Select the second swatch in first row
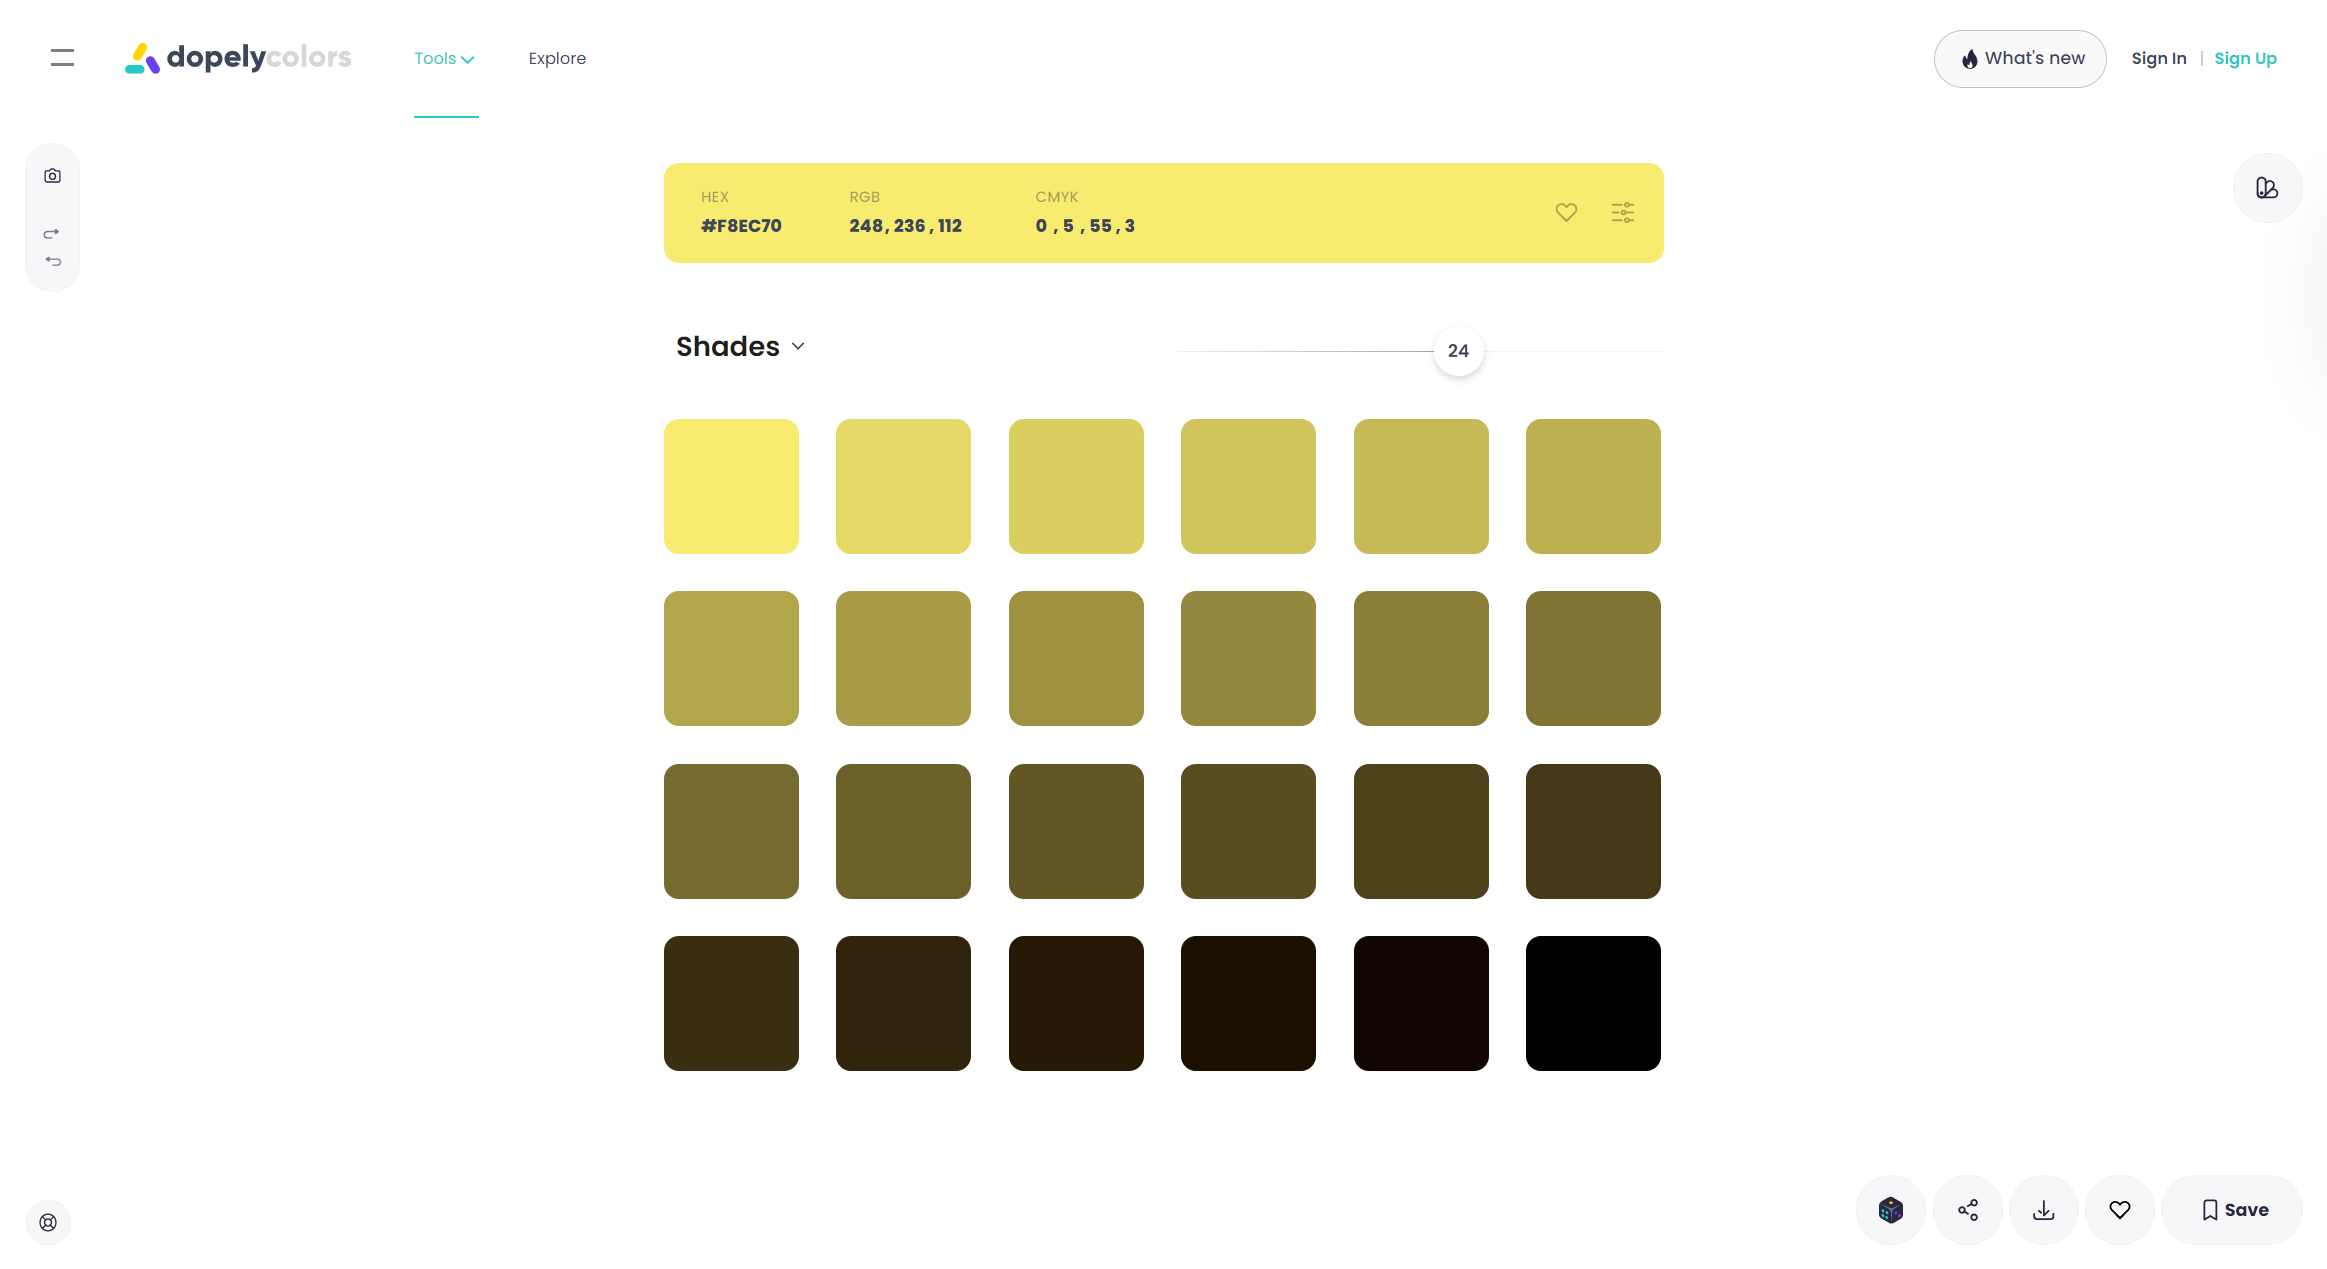This screenshot has width=2327, height=1269. pyautogui.click(x=903, y=486)
